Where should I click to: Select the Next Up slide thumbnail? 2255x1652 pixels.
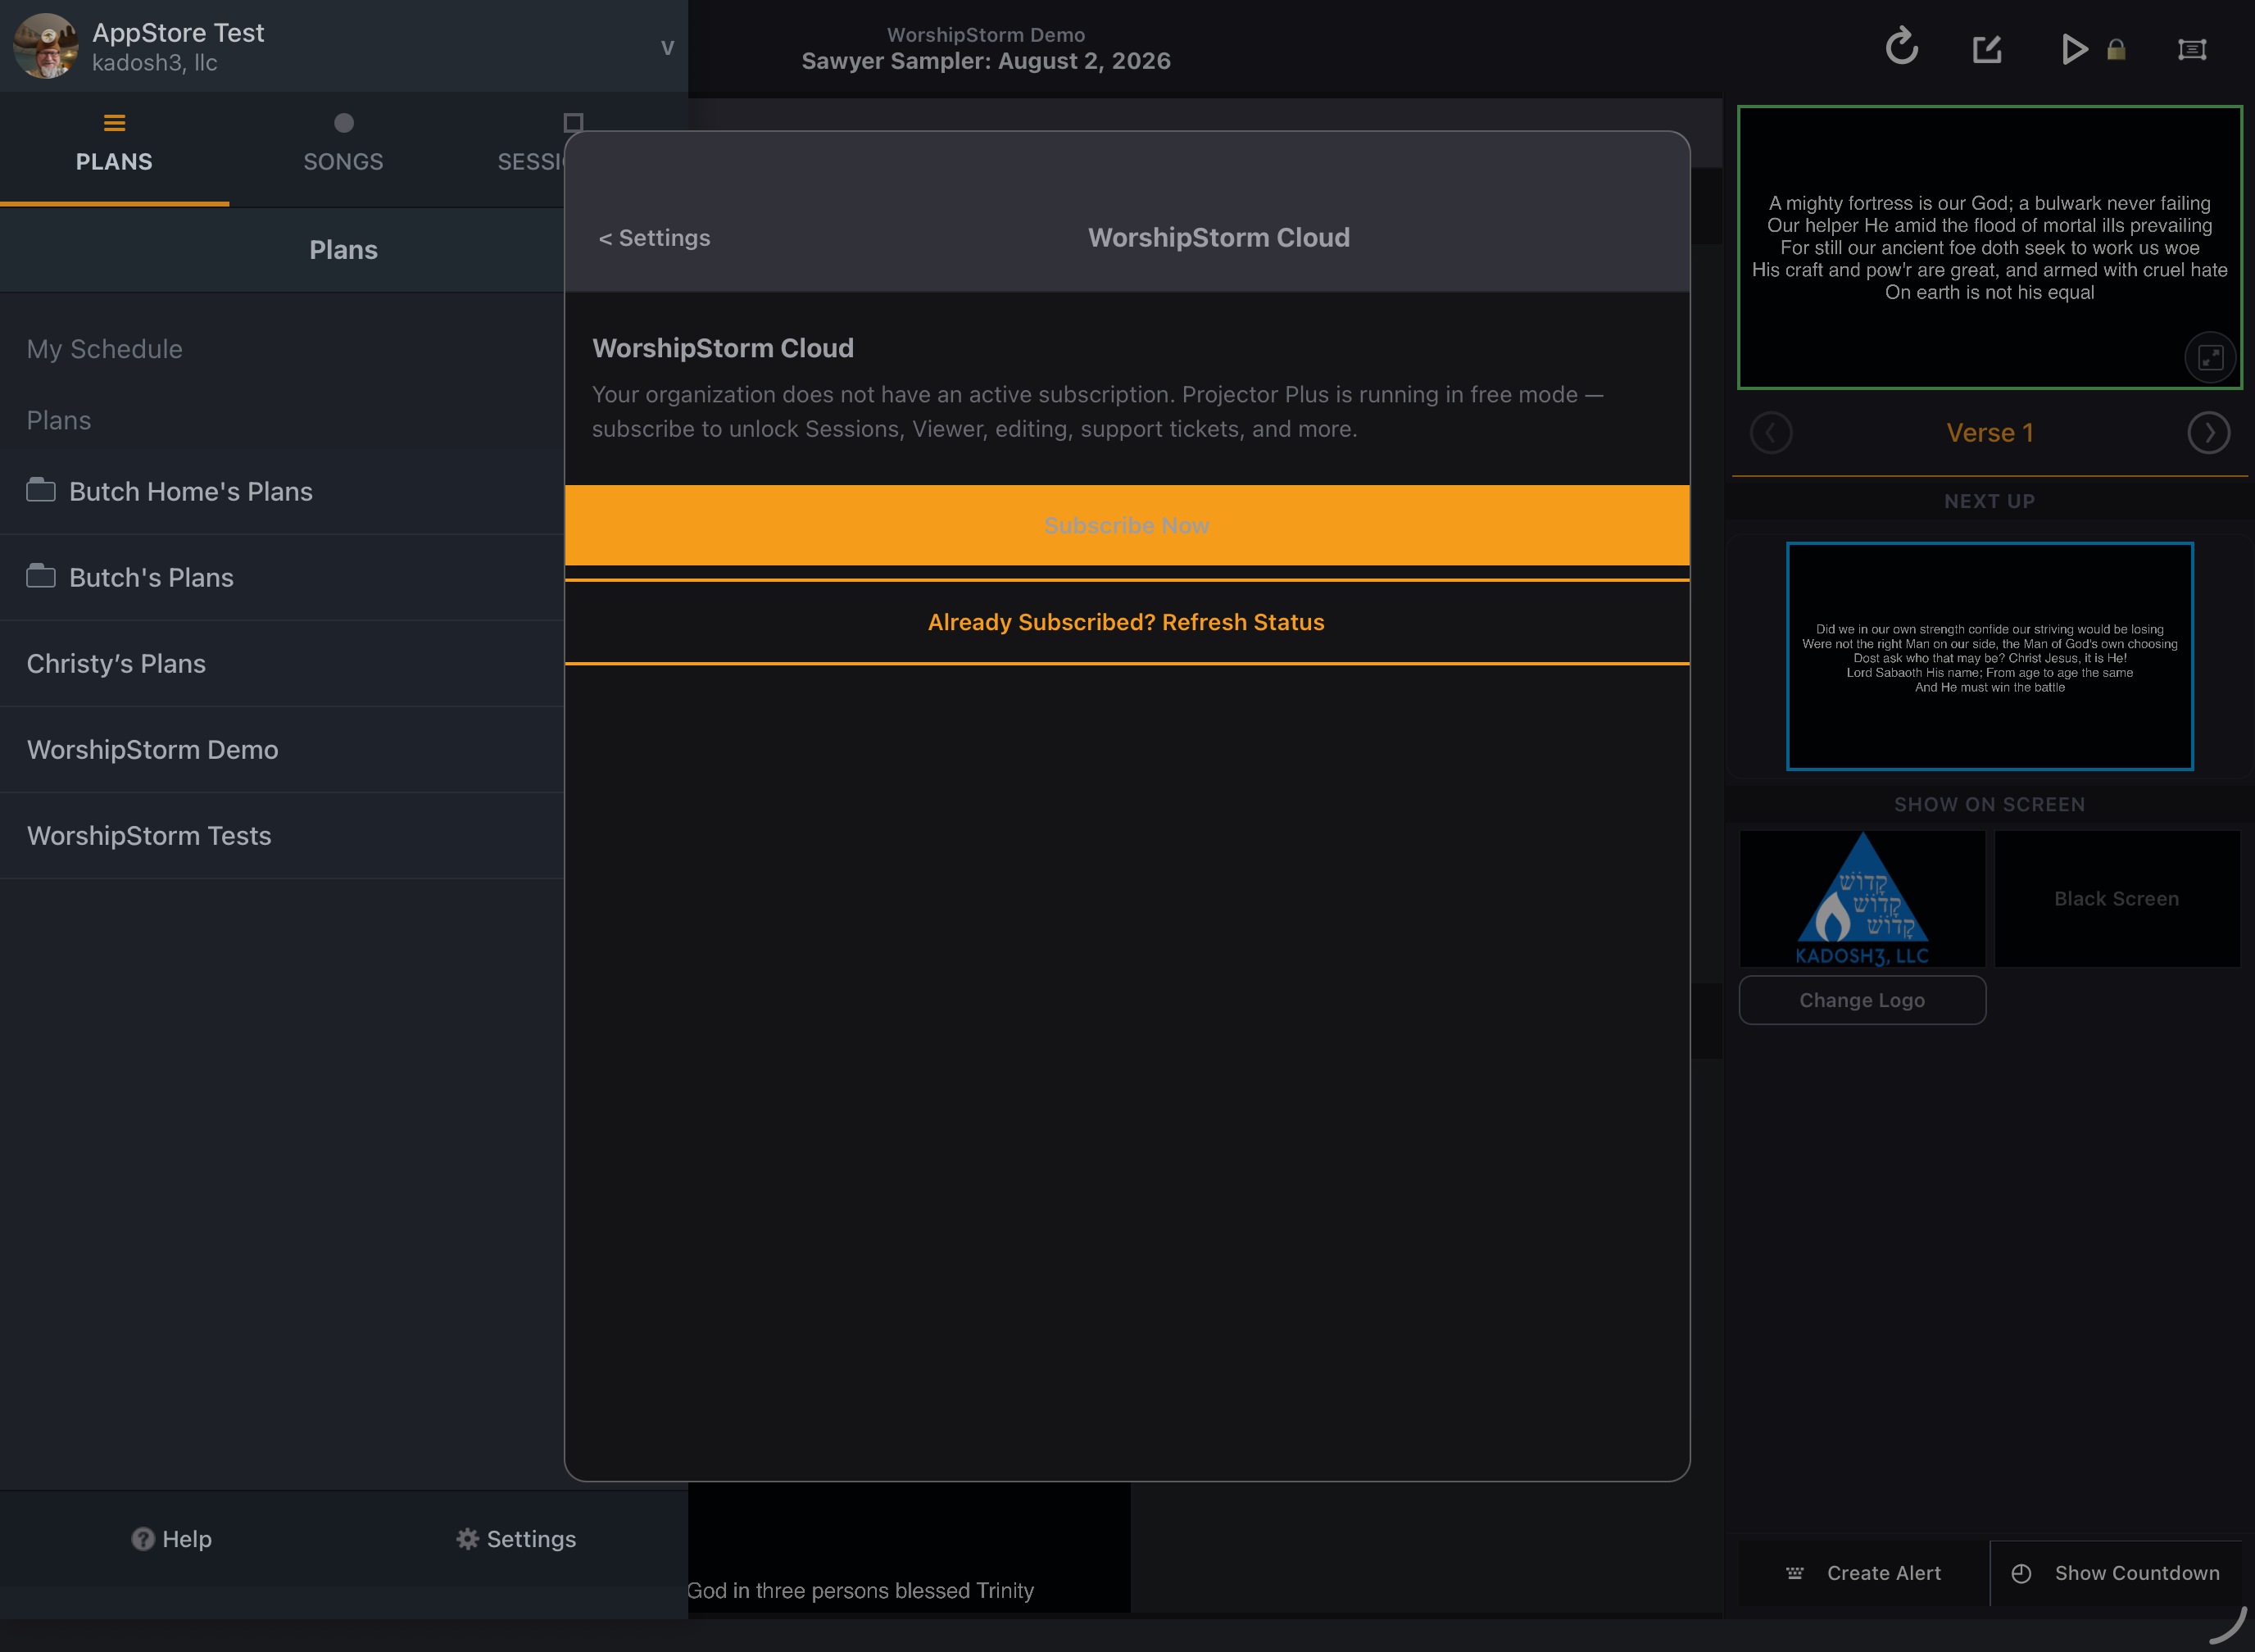(1989, 656)
